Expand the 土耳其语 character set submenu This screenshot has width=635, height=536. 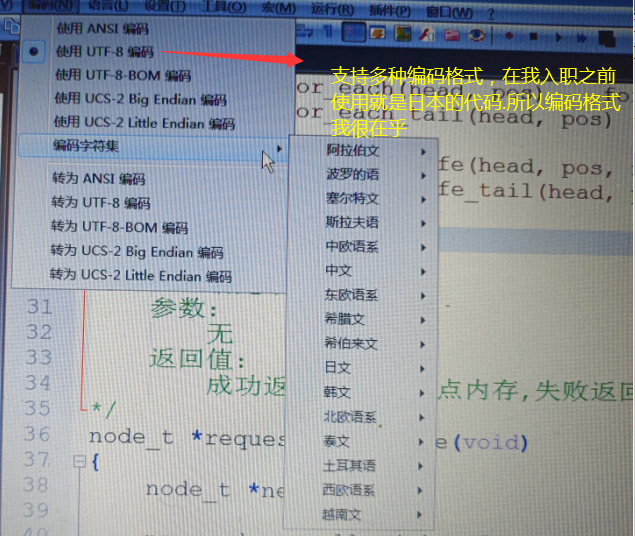358,466
